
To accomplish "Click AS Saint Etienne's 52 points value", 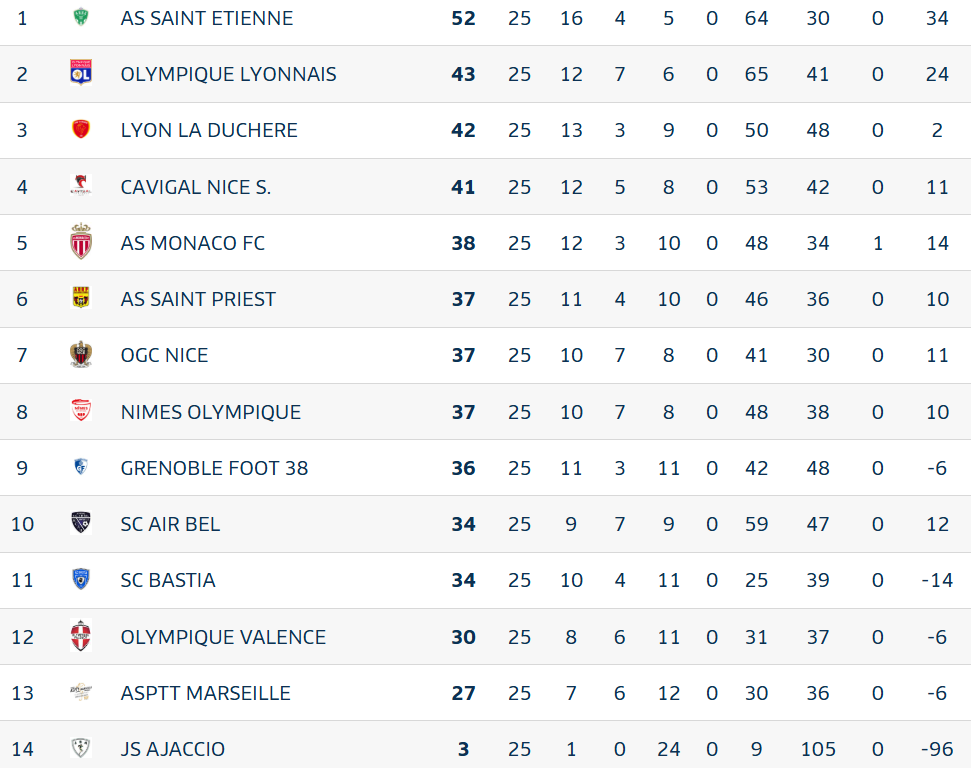I will [x=463, y=18].
